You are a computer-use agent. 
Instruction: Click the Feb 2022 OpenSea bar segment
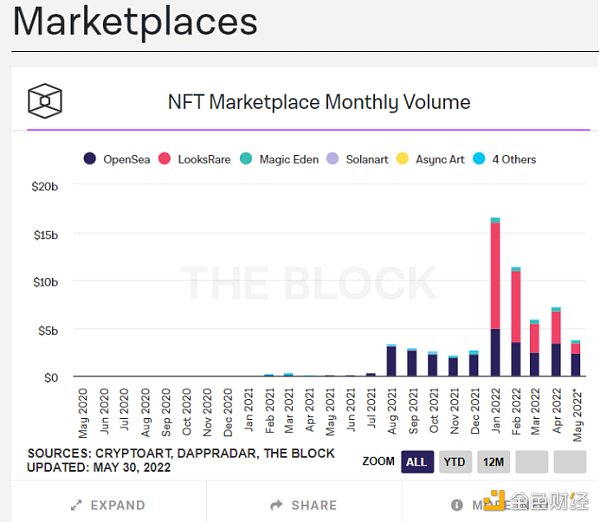[x=516, y=359]
